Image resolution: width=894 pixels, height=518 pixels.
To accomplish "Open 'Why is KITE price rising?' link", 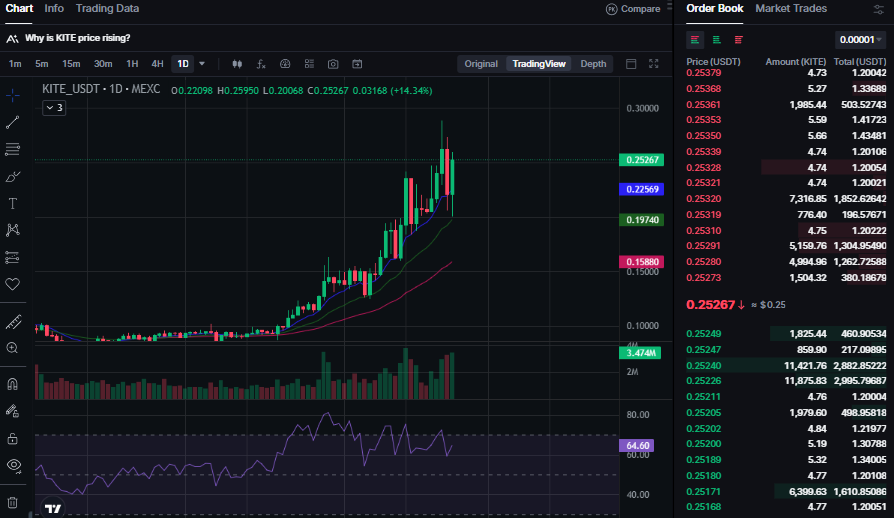I will coord(78,38).
